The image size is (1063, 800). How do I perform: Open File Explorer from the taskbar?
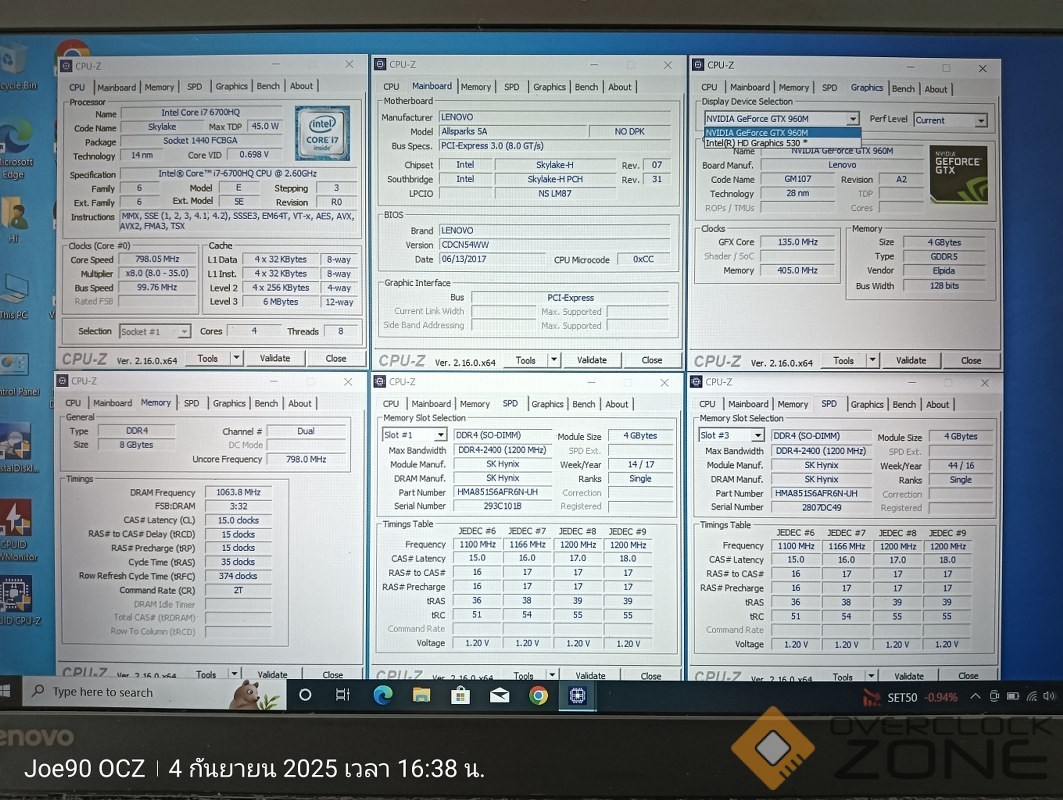pos(422,695)
